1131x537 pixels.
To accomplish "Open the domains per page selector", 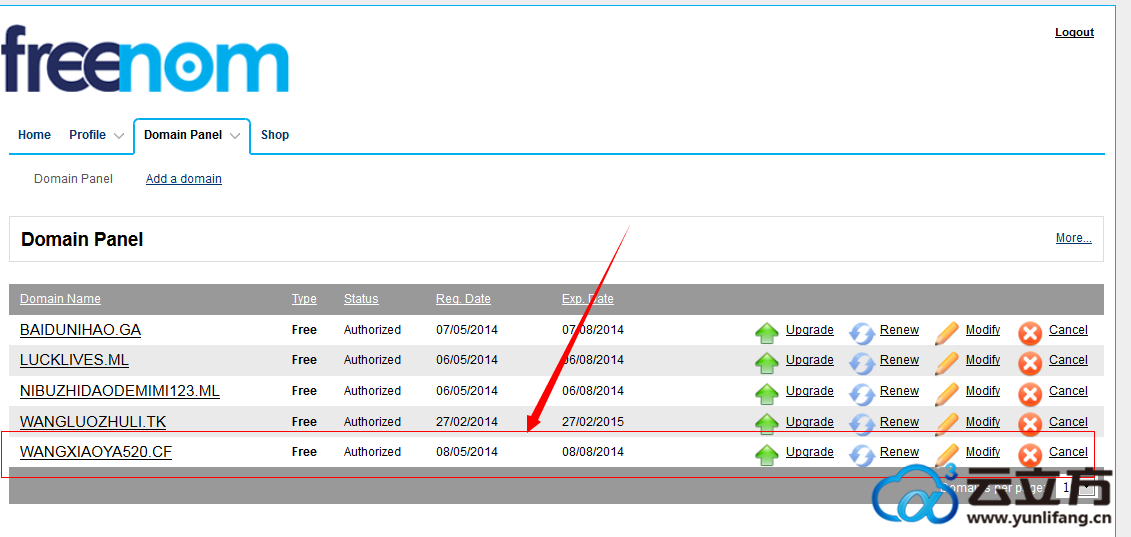I will [x=1076, y=488].
